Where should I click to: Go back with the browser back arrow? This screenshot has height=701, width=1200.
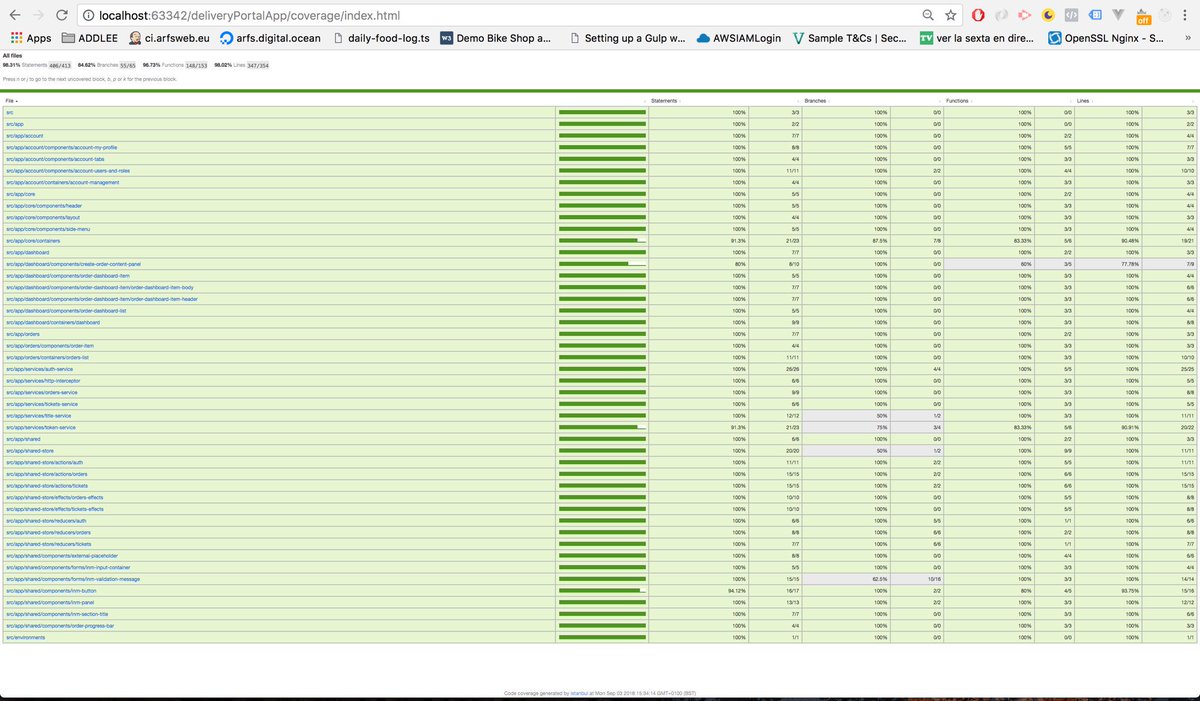[15, 14]
